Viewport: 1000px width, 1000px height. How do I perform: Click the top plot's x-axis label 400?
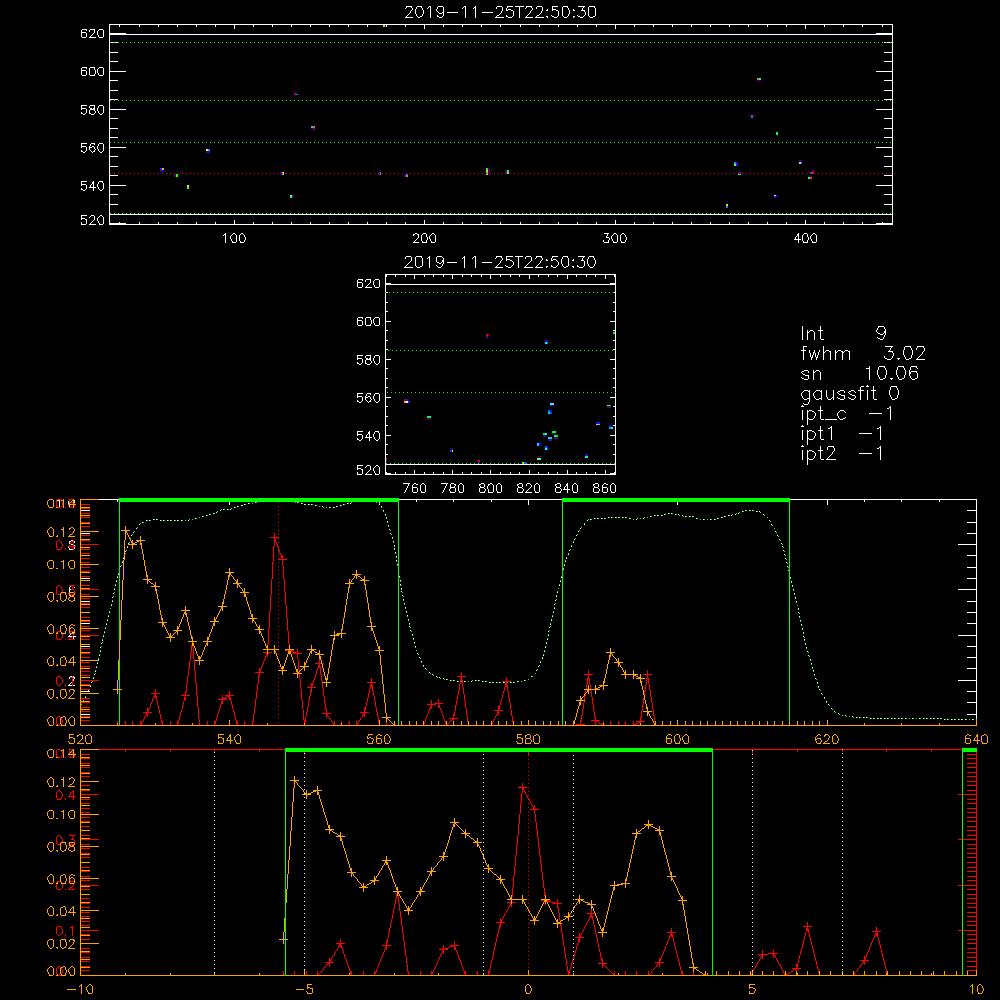click(805, 239)
